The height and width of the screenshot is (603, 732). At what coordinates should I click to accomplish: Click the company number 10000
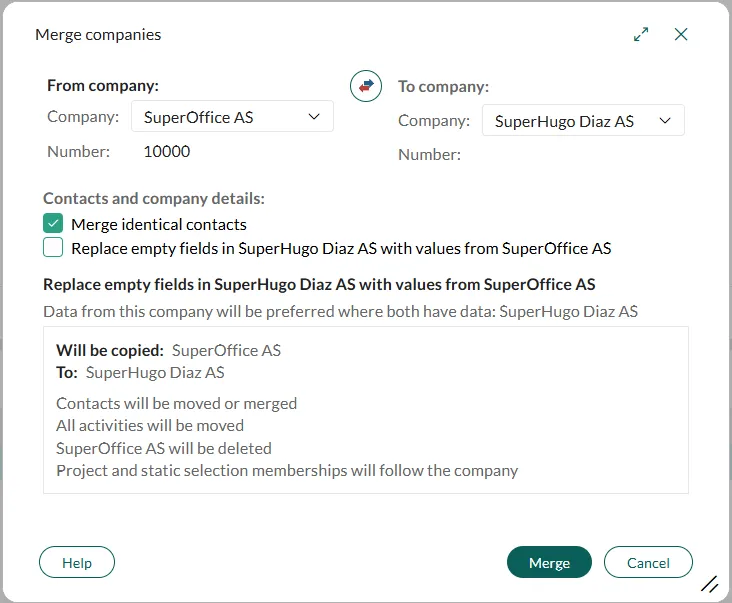(x=167, y=152)
